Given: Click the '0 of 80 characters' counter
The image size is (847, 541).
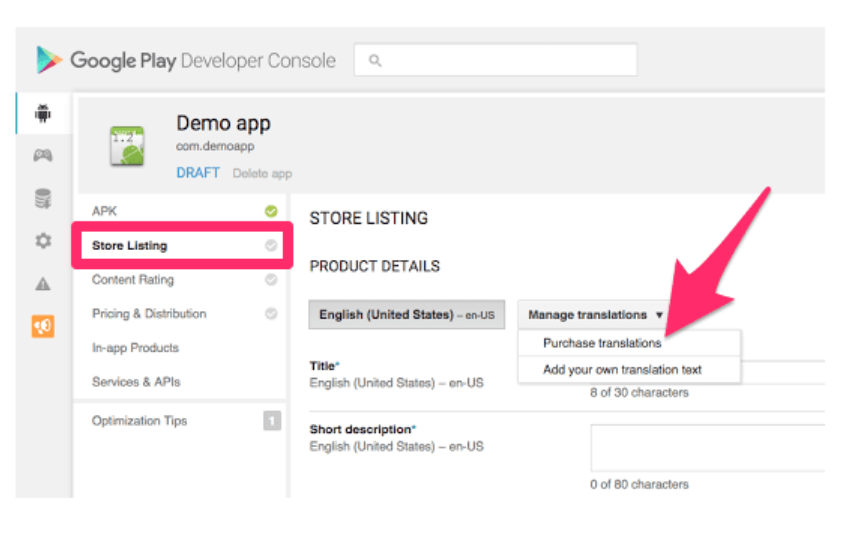Looking at the screenshot, I should [x=639, y=484].
